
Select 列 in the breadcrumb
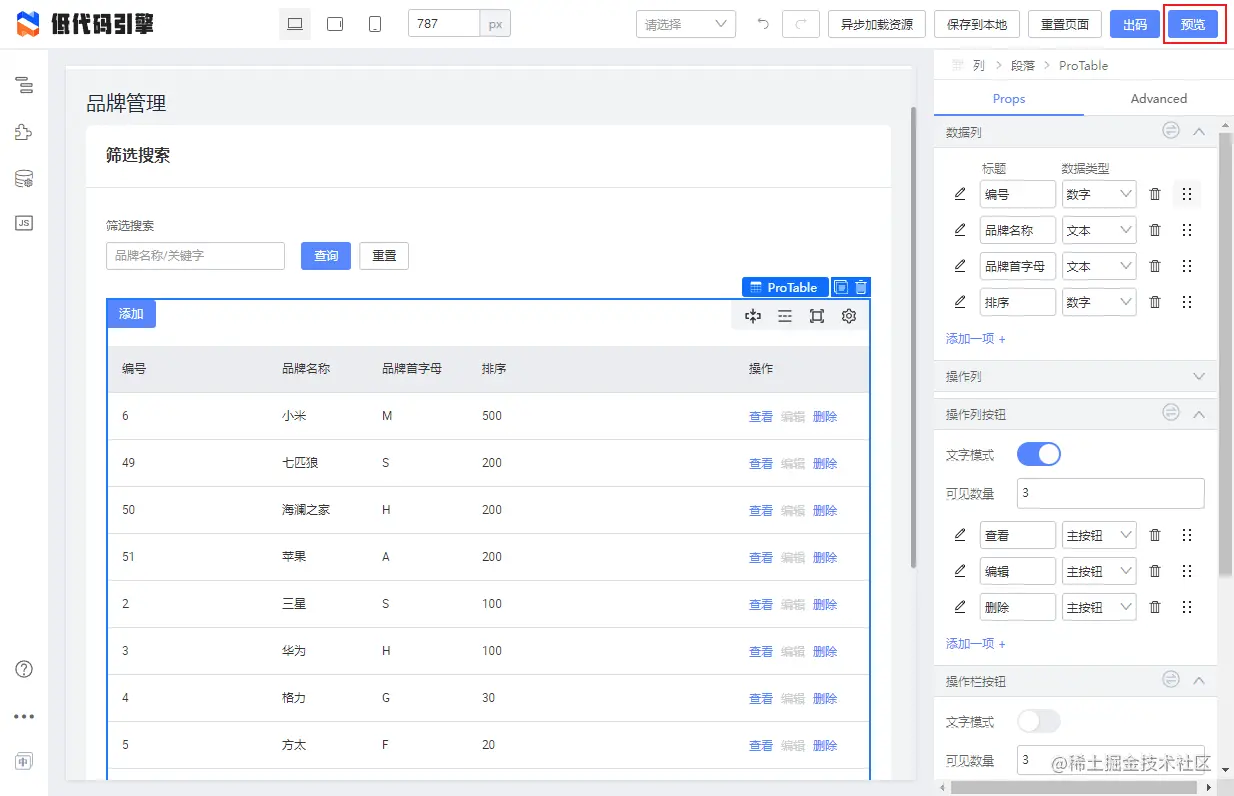978,65
